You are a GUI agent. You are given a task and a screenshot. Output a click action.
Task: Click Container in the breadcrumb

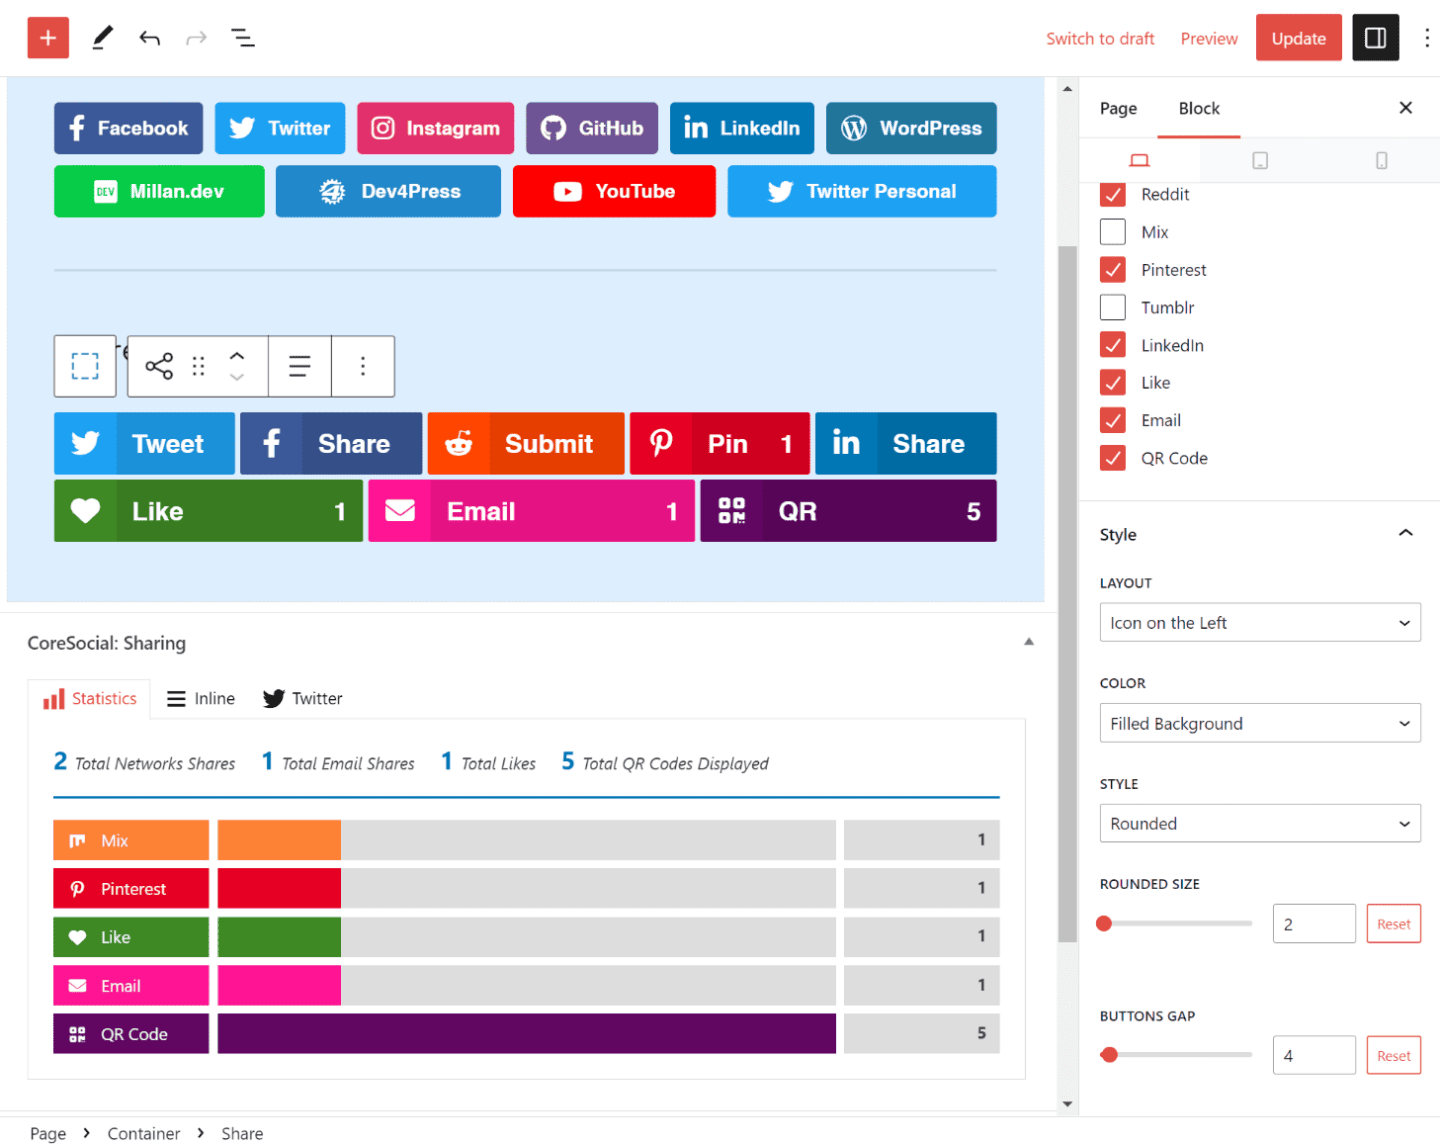[144, 1133]
